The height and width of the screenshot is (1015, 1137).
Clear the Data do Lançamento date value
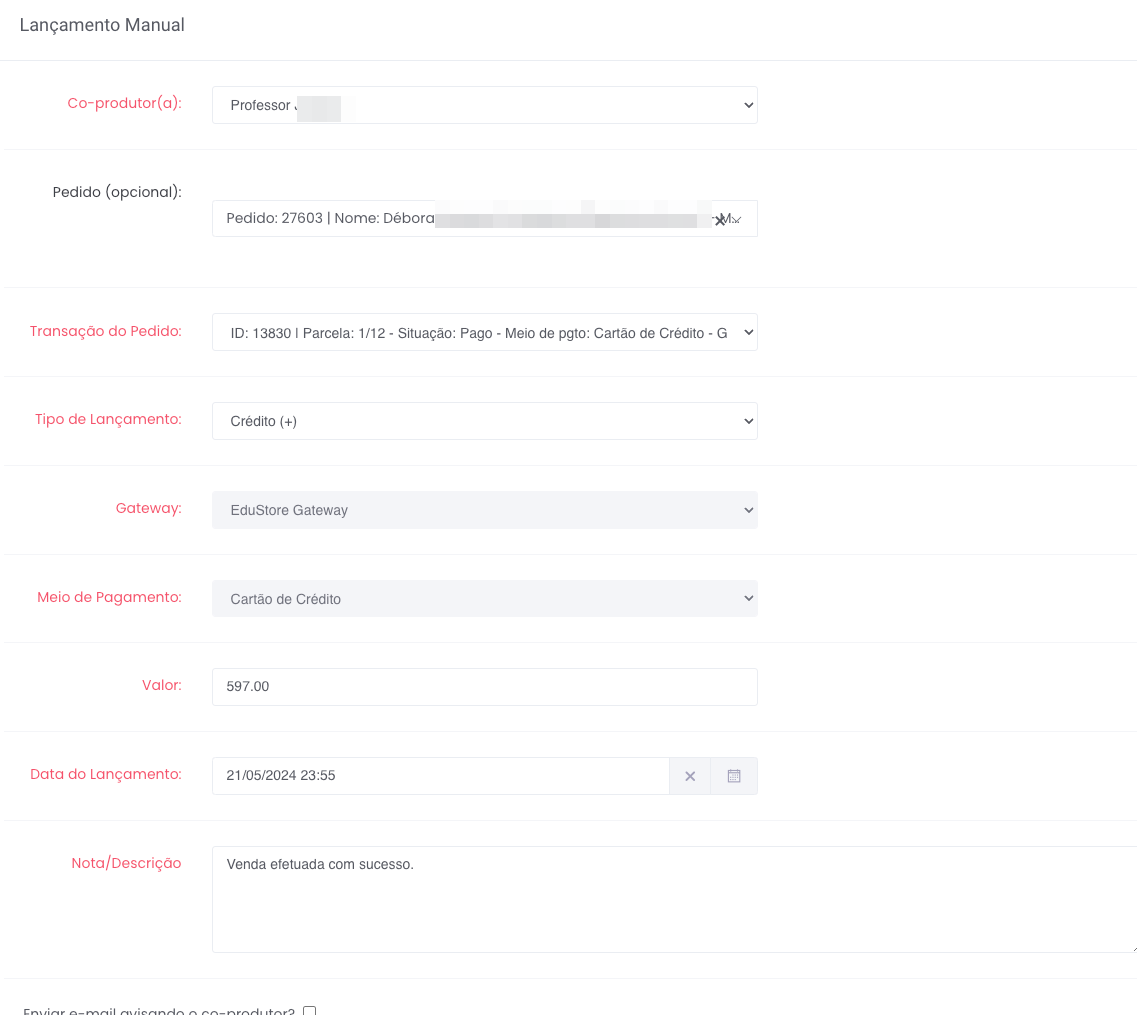coord(689,776)
